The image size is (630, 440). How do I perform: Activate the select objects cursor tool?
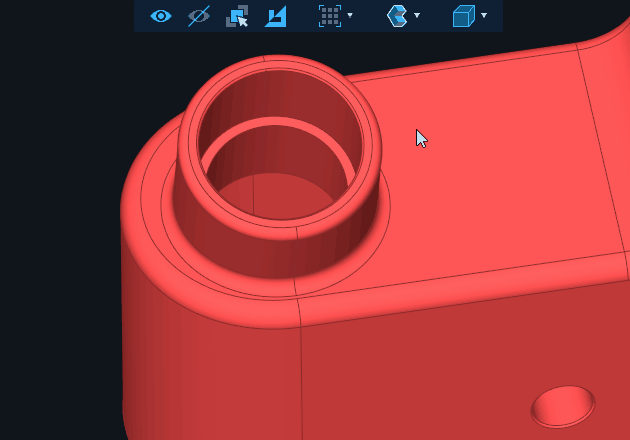point(237,16)
